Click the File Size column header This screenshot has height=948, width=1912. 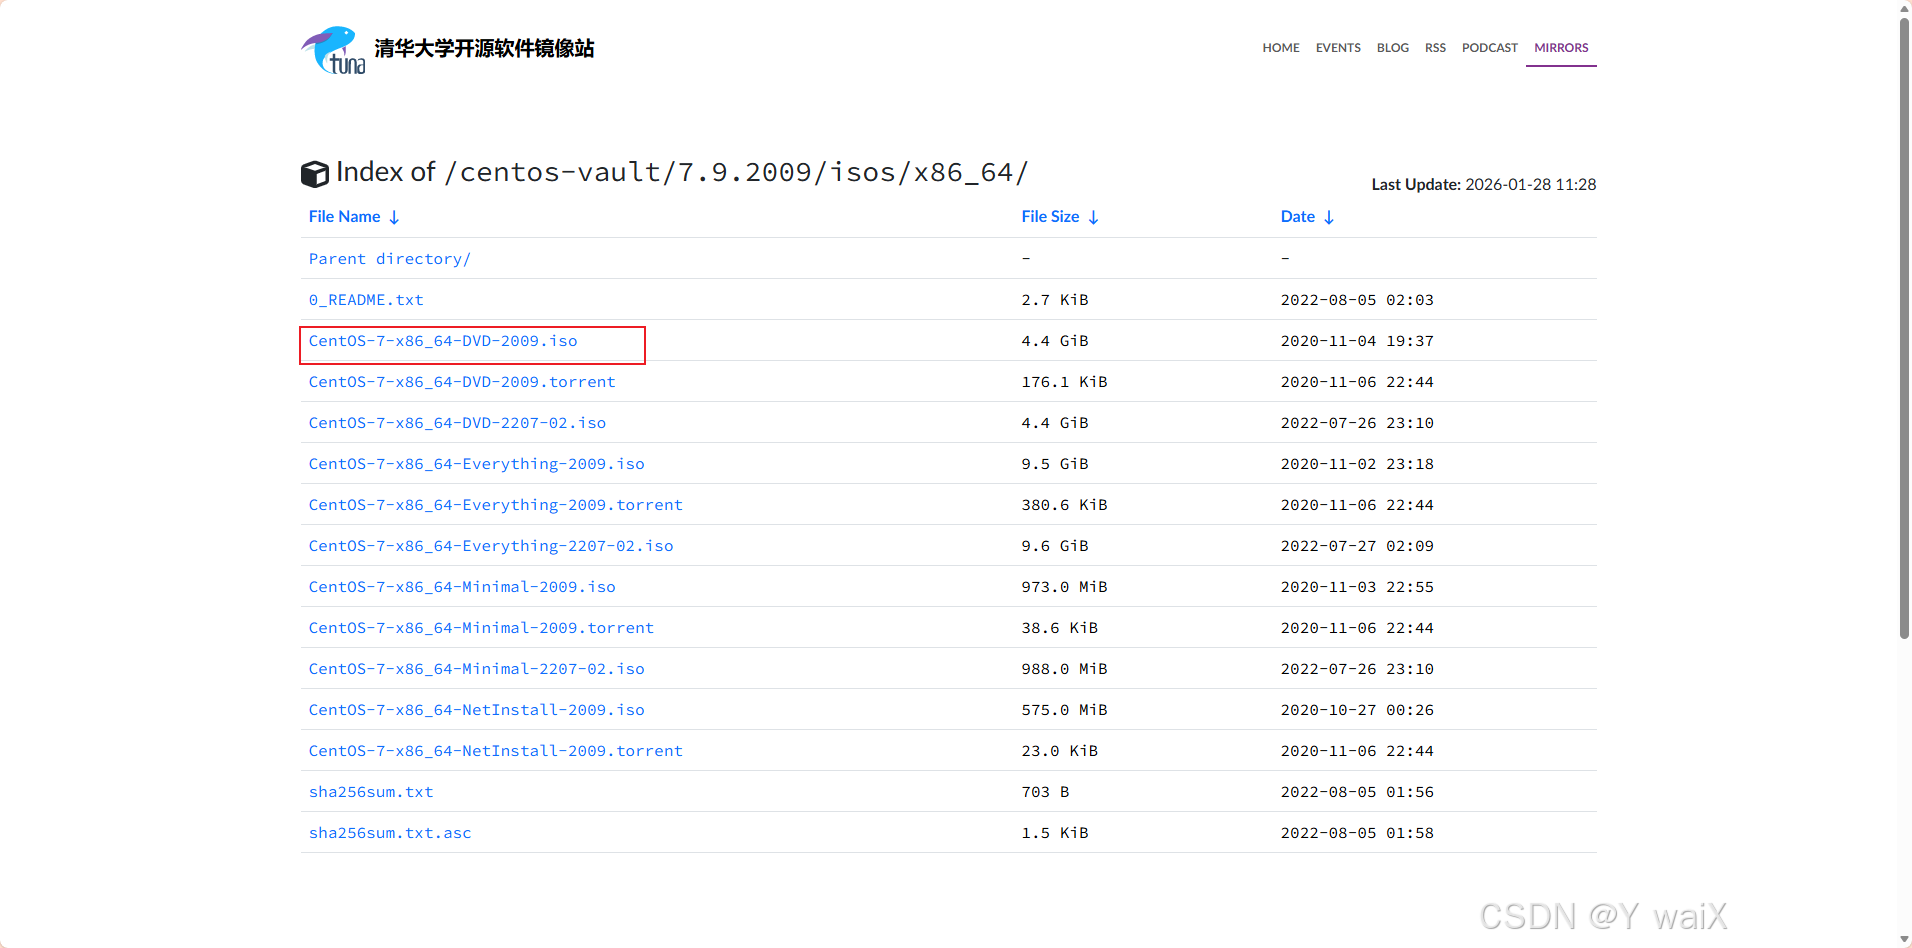(x=1050, y=217)
